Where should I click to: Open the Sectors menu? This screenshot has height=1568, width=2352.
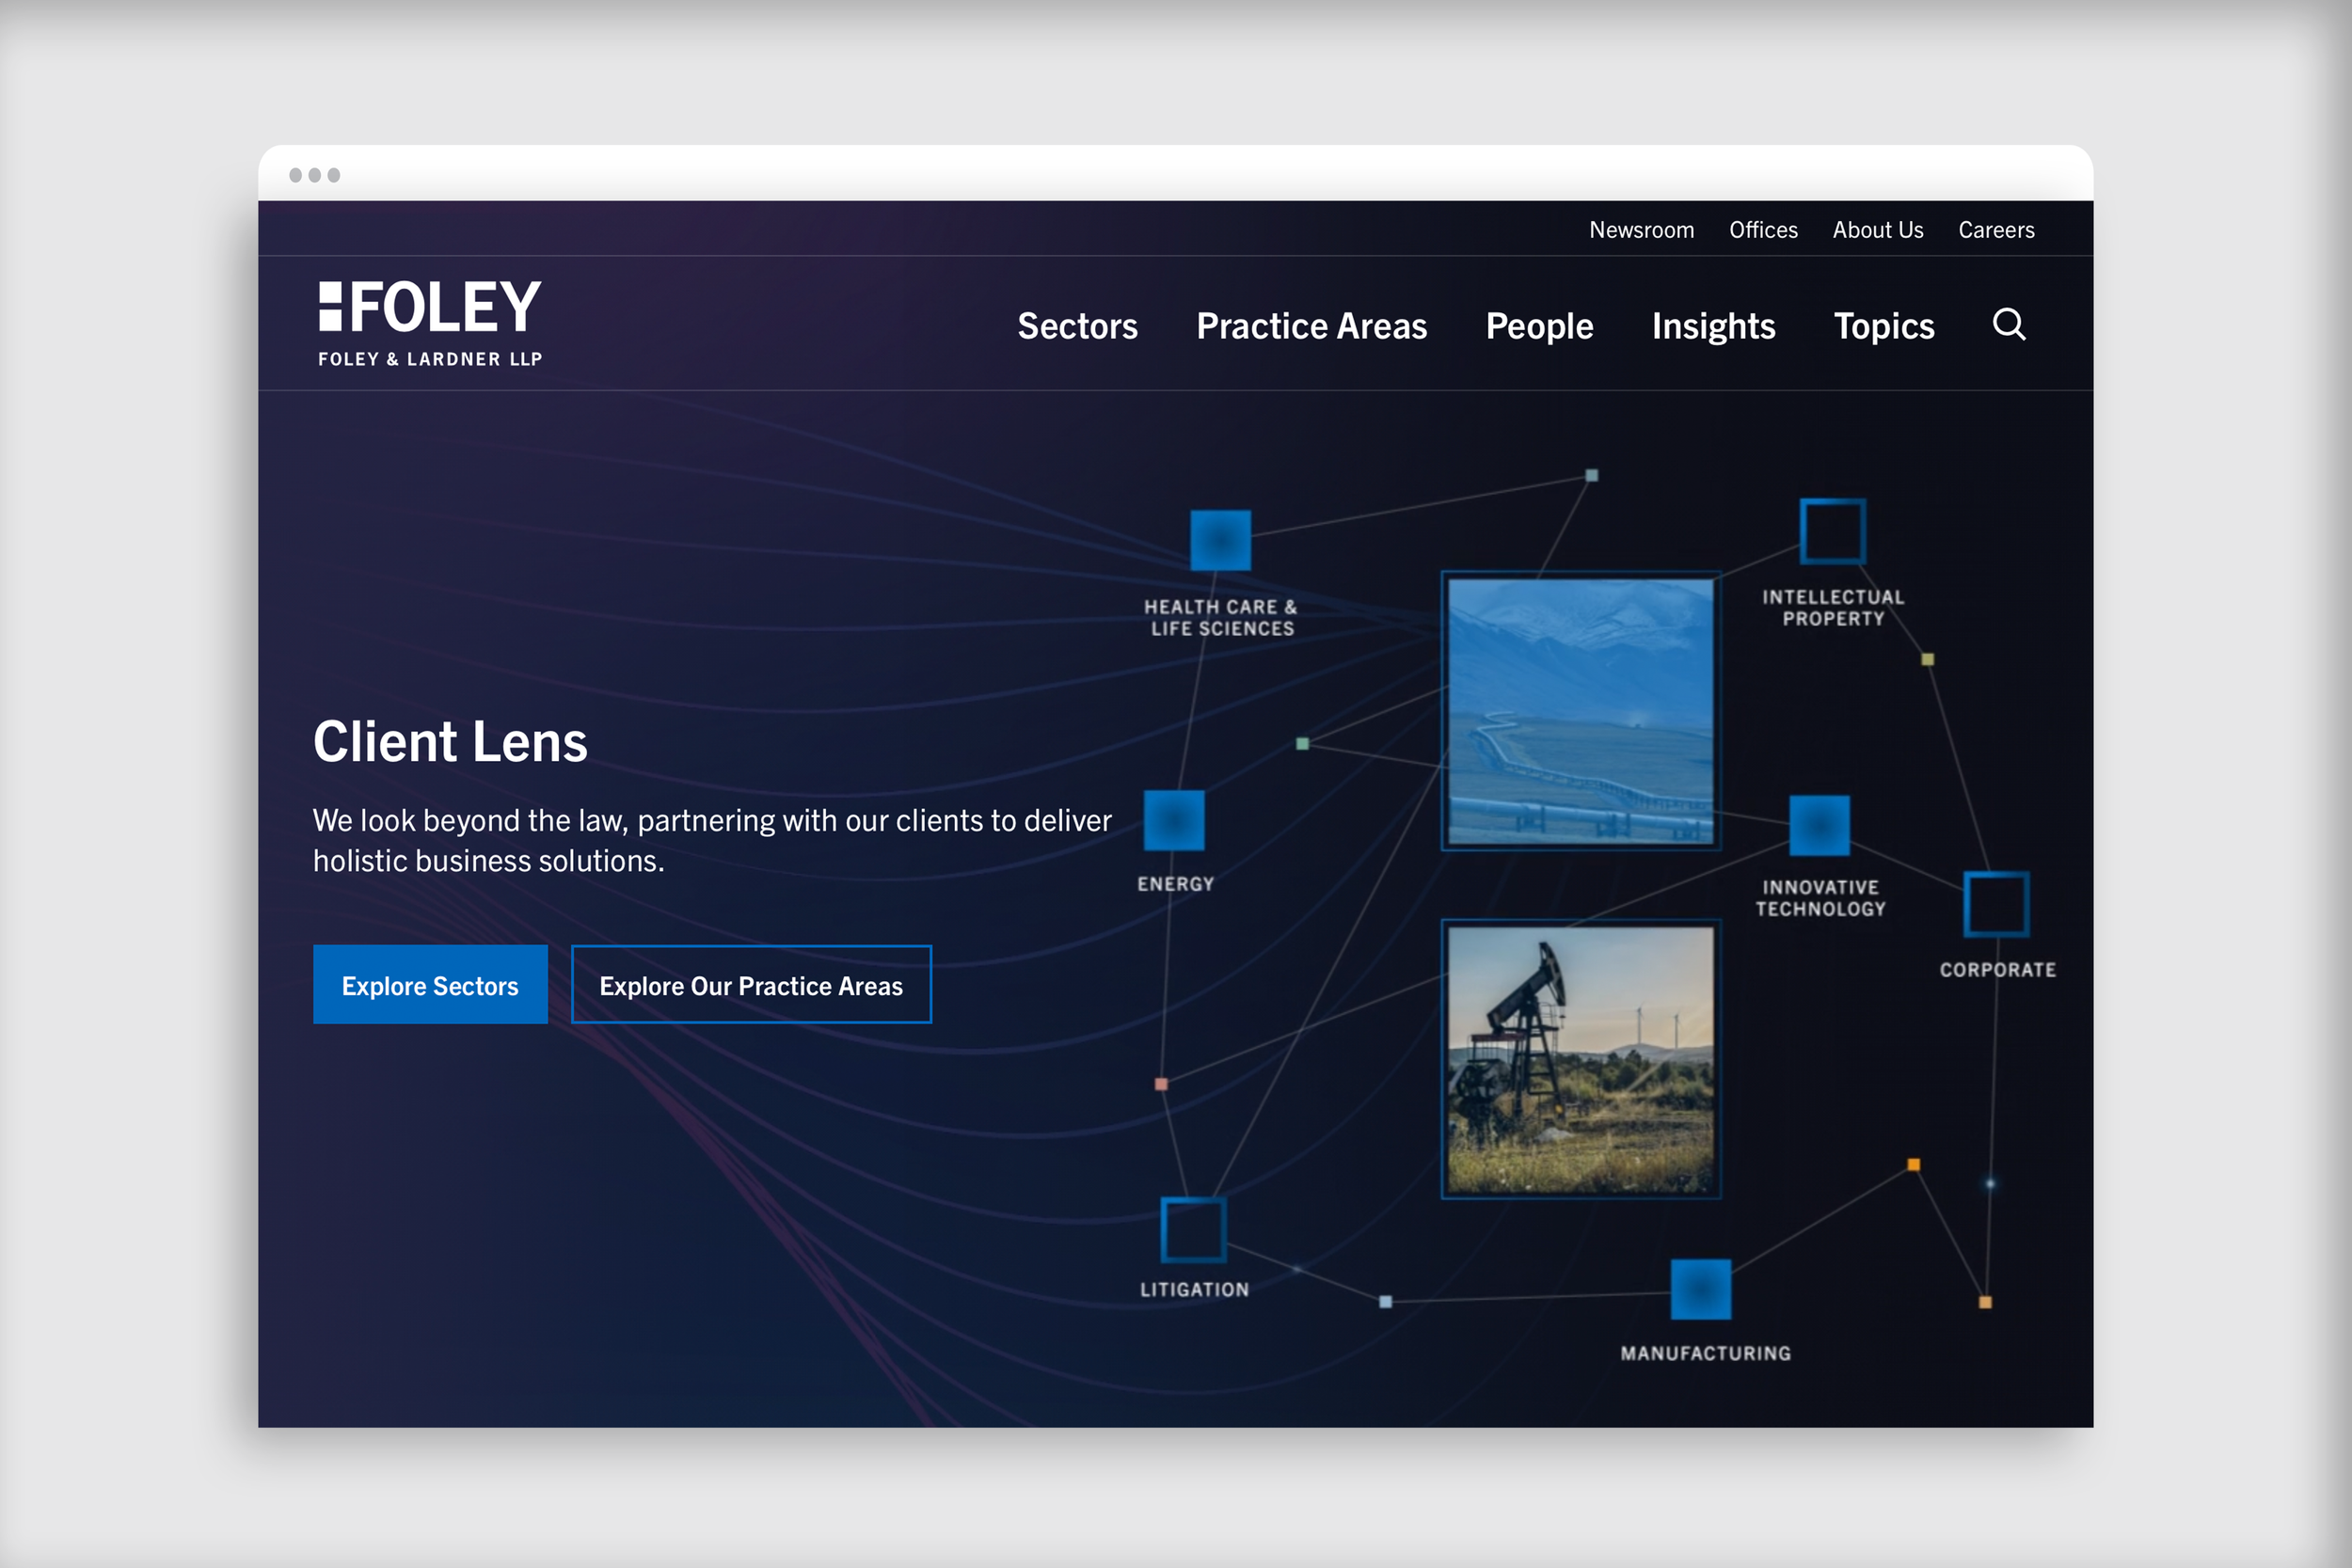coord(1077,326)
